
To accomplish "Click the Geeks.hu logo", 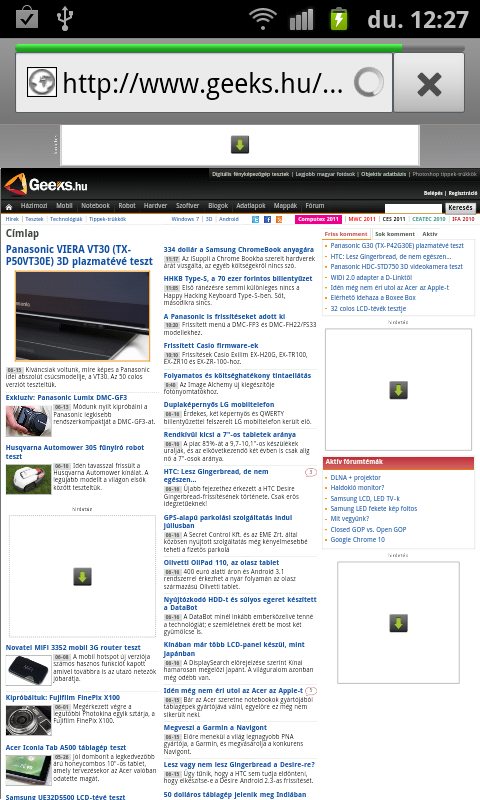I will tap(45, 184).
